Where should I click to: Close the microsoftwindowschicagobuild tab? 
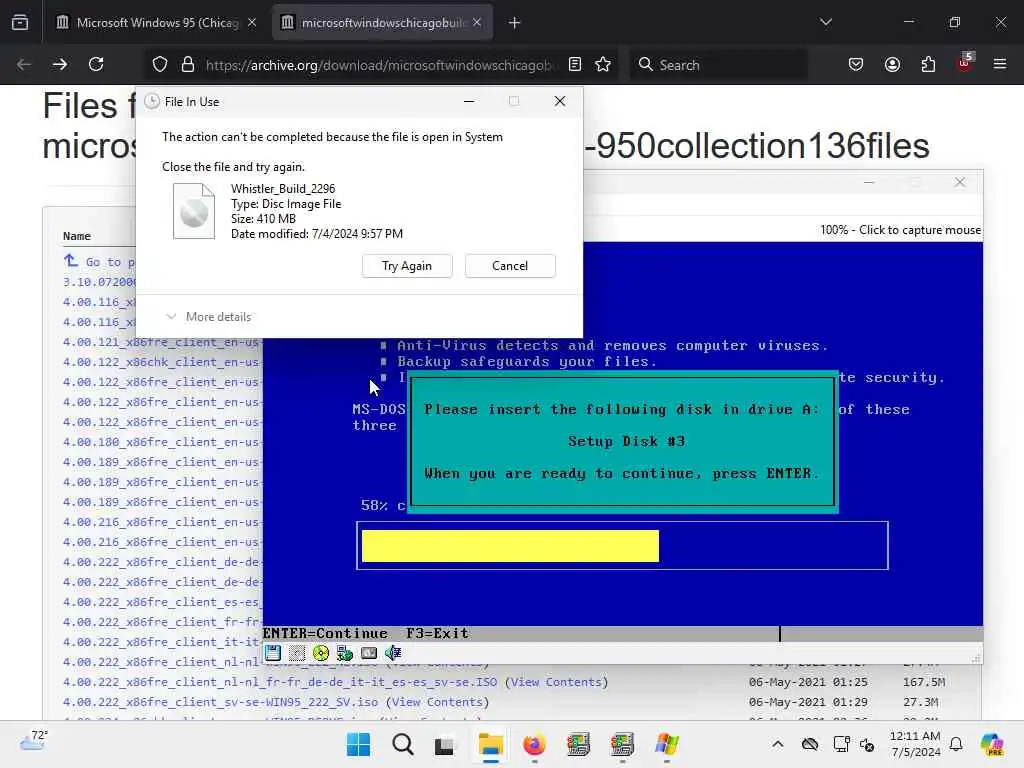[477, 22]
